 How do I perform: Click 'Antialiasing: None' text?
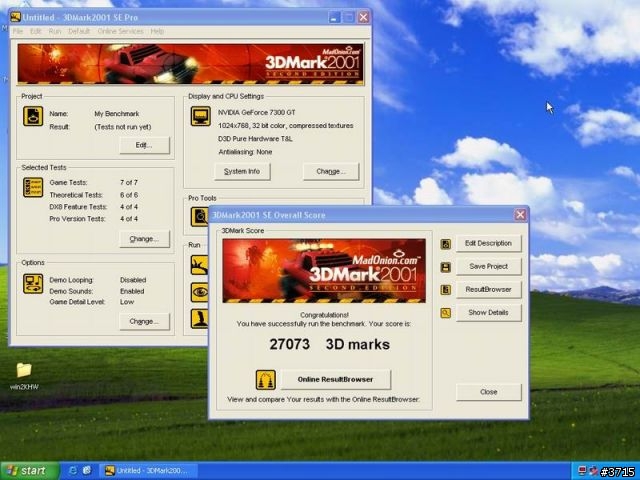click(x=245, y=152)
